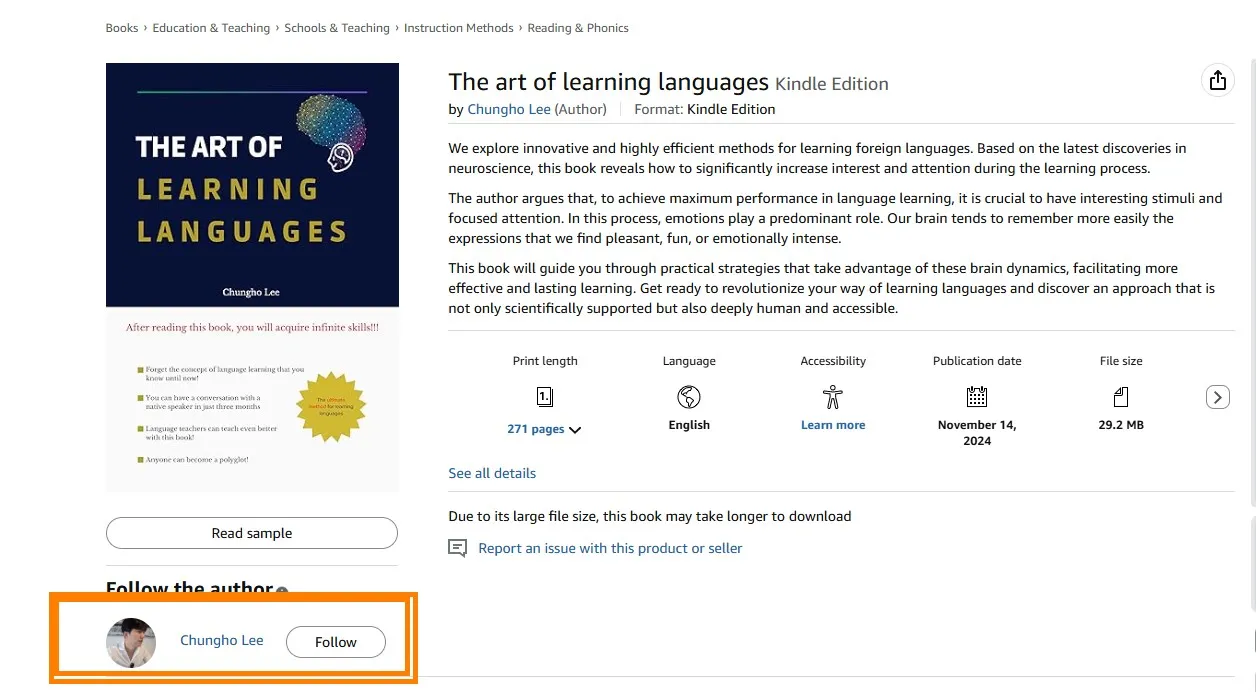Click the info icon beside Follow the author
Viewport: 1256px width, 692px height.
coord(282,590)
